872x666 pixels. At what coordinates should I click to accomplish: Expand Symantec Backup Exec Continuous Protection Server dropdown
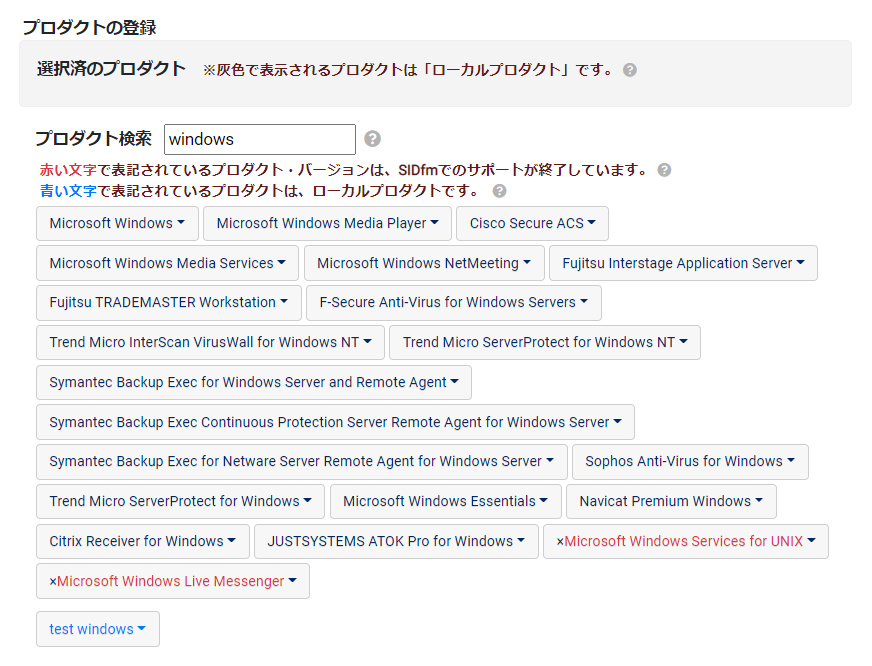click(335, 423)
